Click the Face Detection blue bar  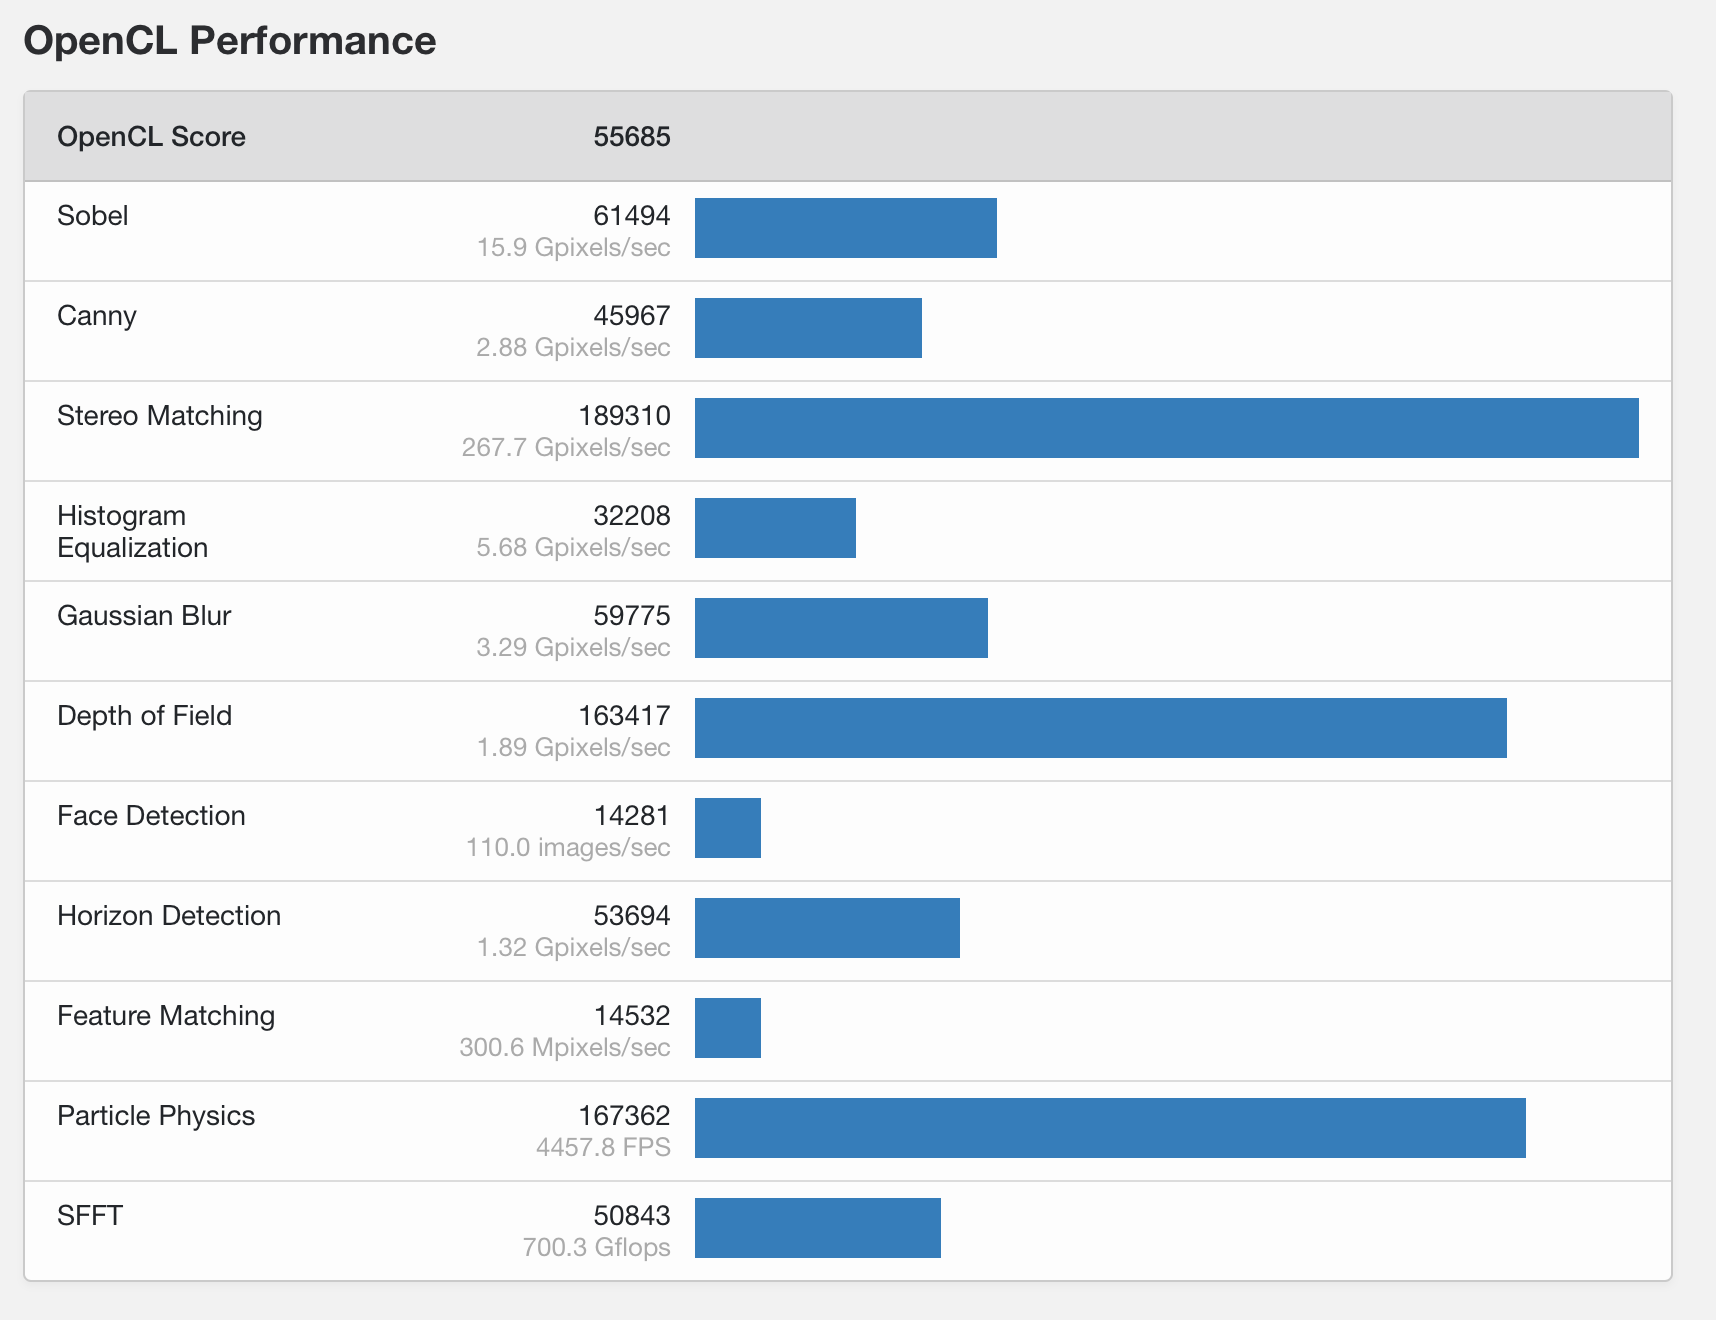[728, 828]
